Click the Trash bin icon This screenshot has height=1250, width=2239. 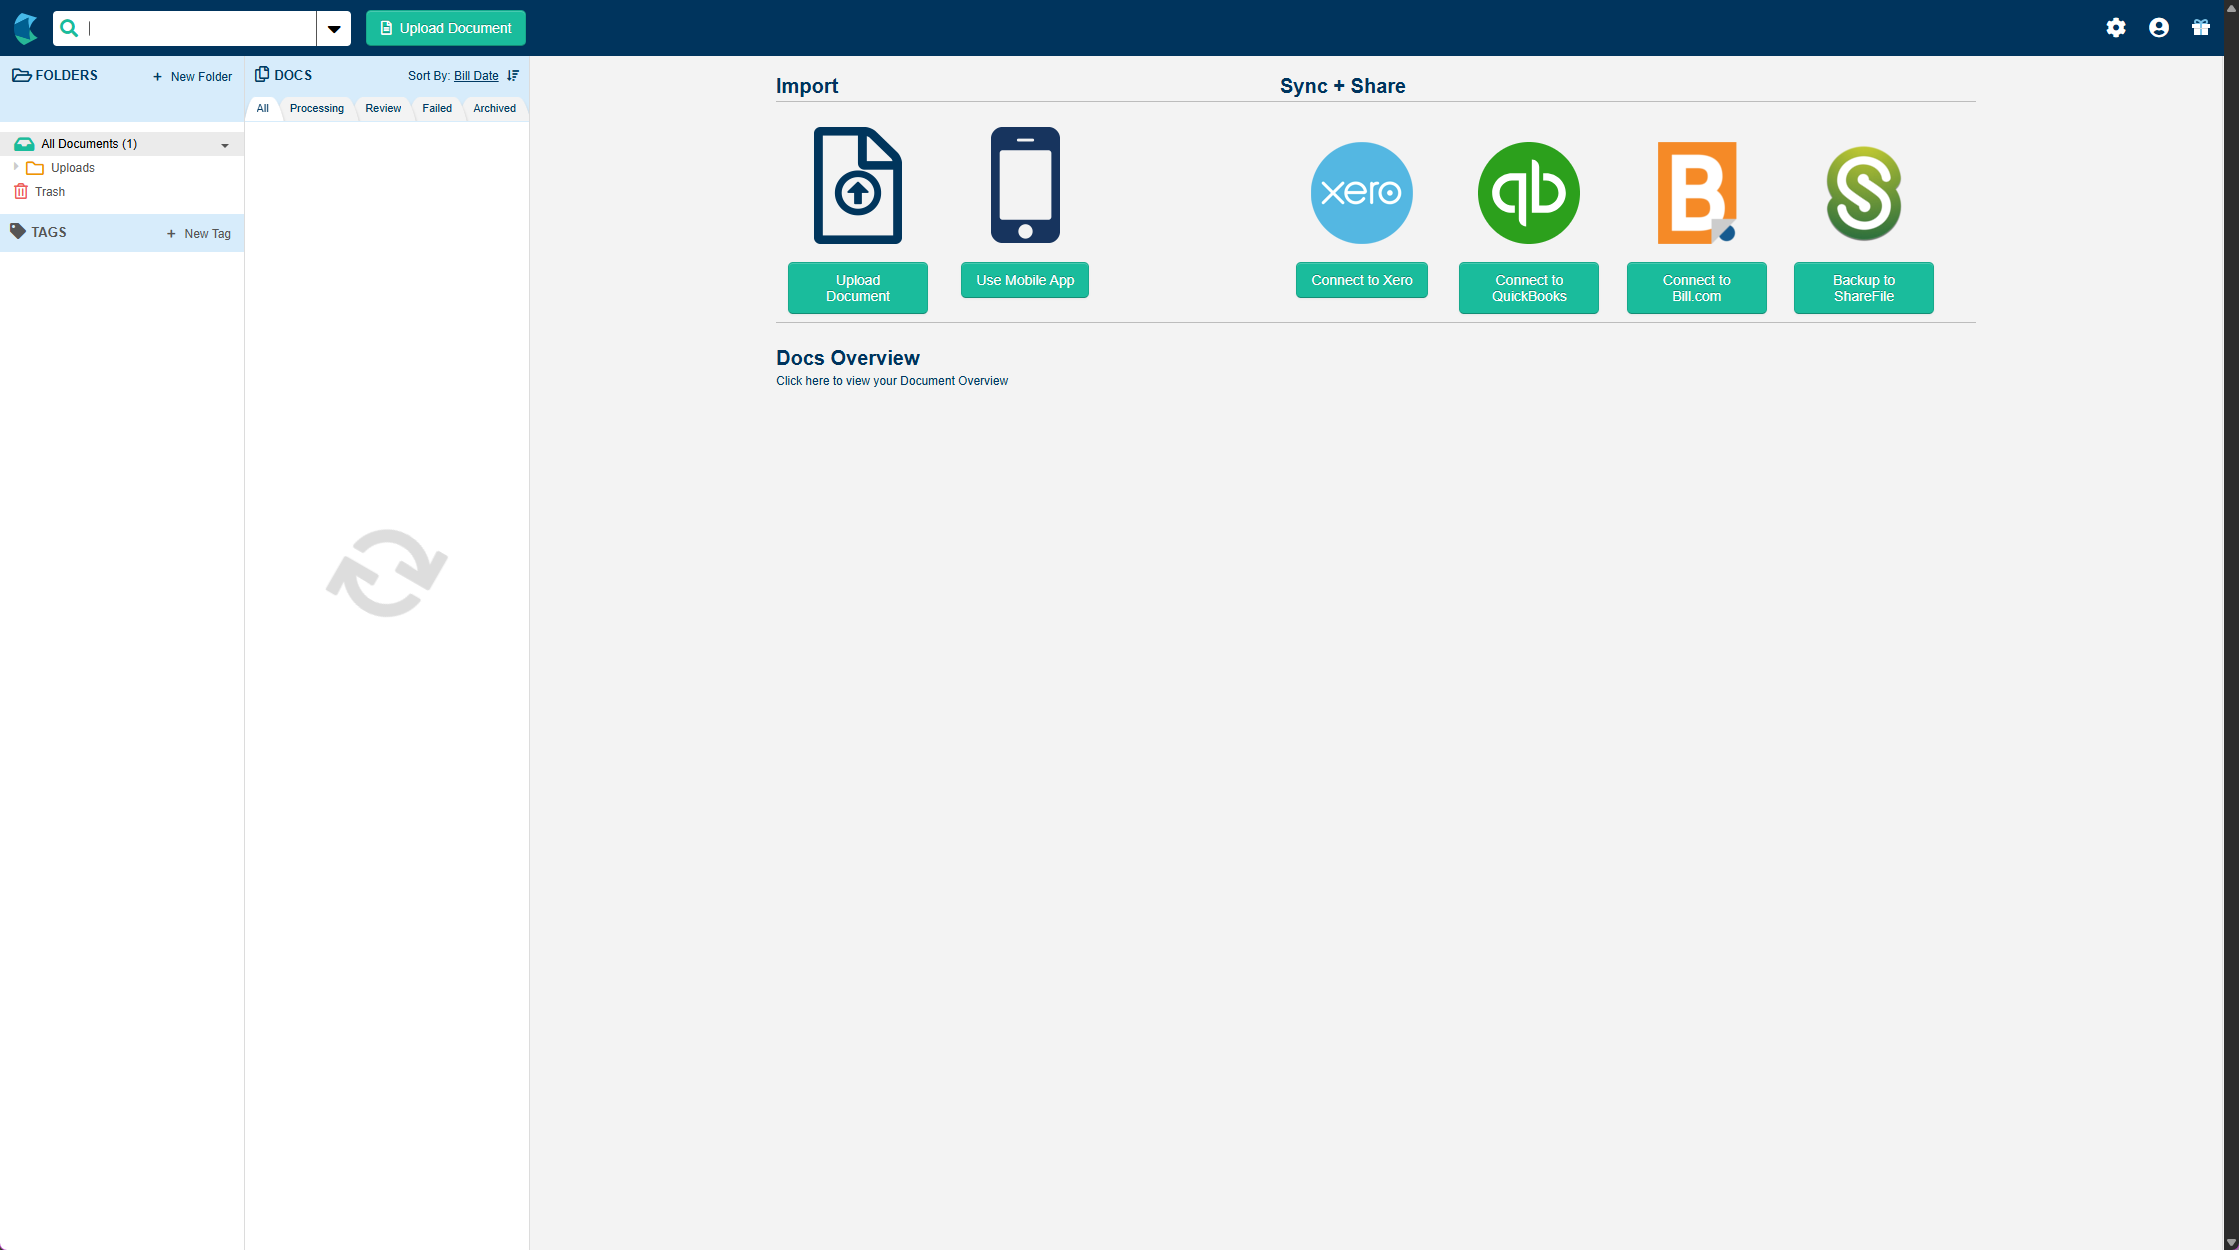21,191
